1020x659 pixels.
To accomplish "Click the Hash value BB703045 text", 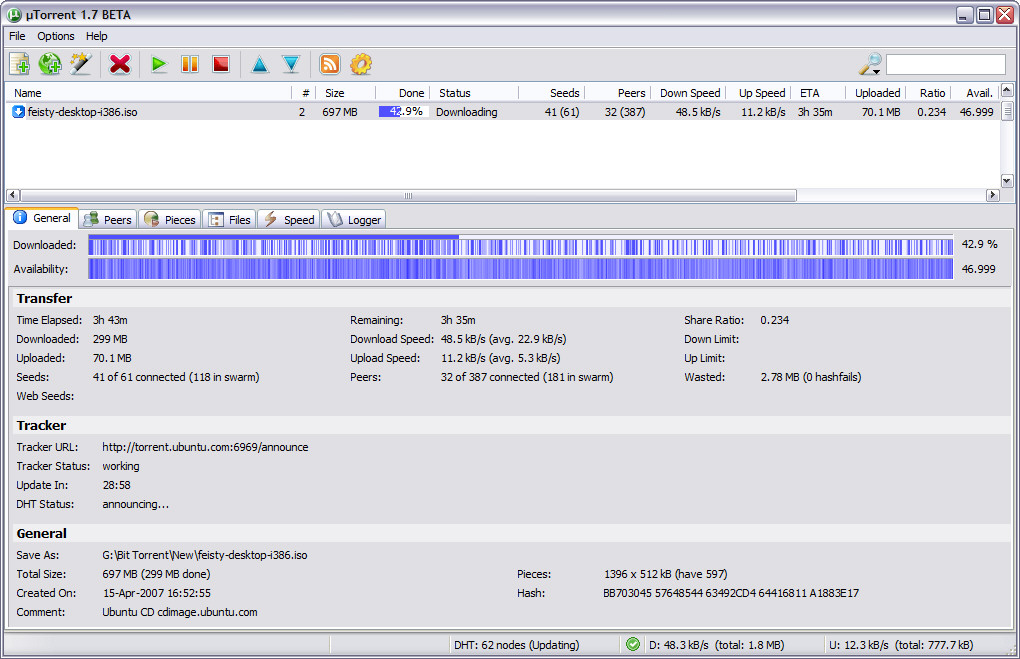I will click(731, 593).
